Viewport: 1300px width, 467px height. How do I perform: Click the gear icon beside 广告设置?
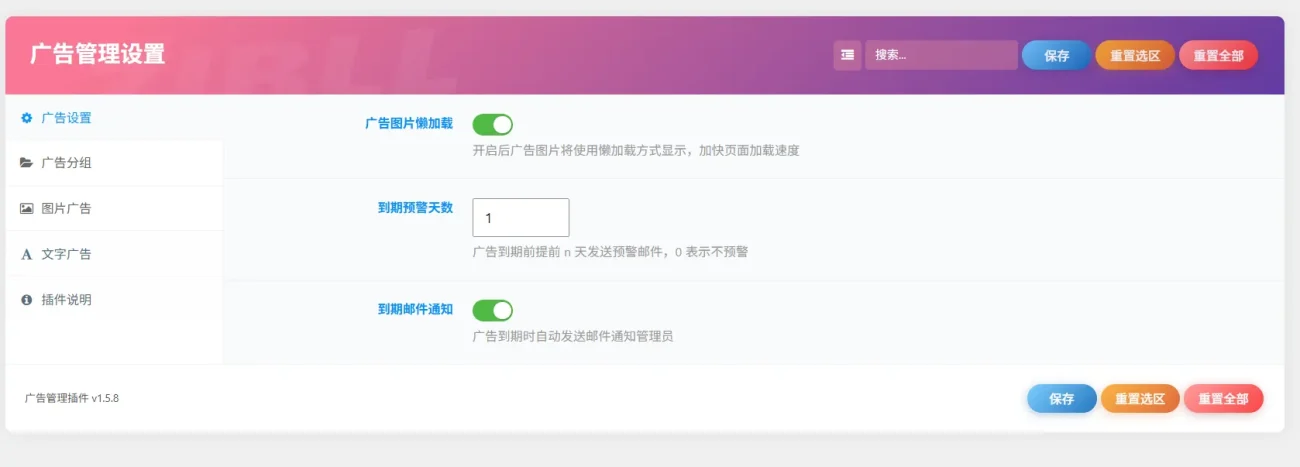point(27,118)
